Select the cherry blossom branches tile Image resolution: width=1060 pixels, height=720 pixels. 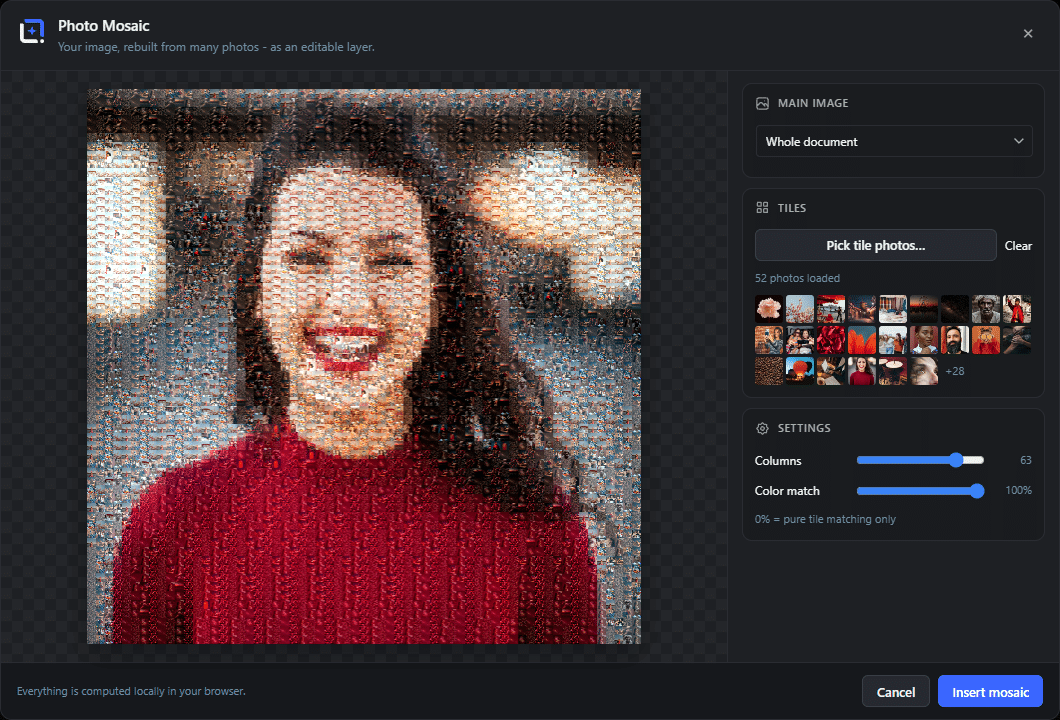pos(800,309)
